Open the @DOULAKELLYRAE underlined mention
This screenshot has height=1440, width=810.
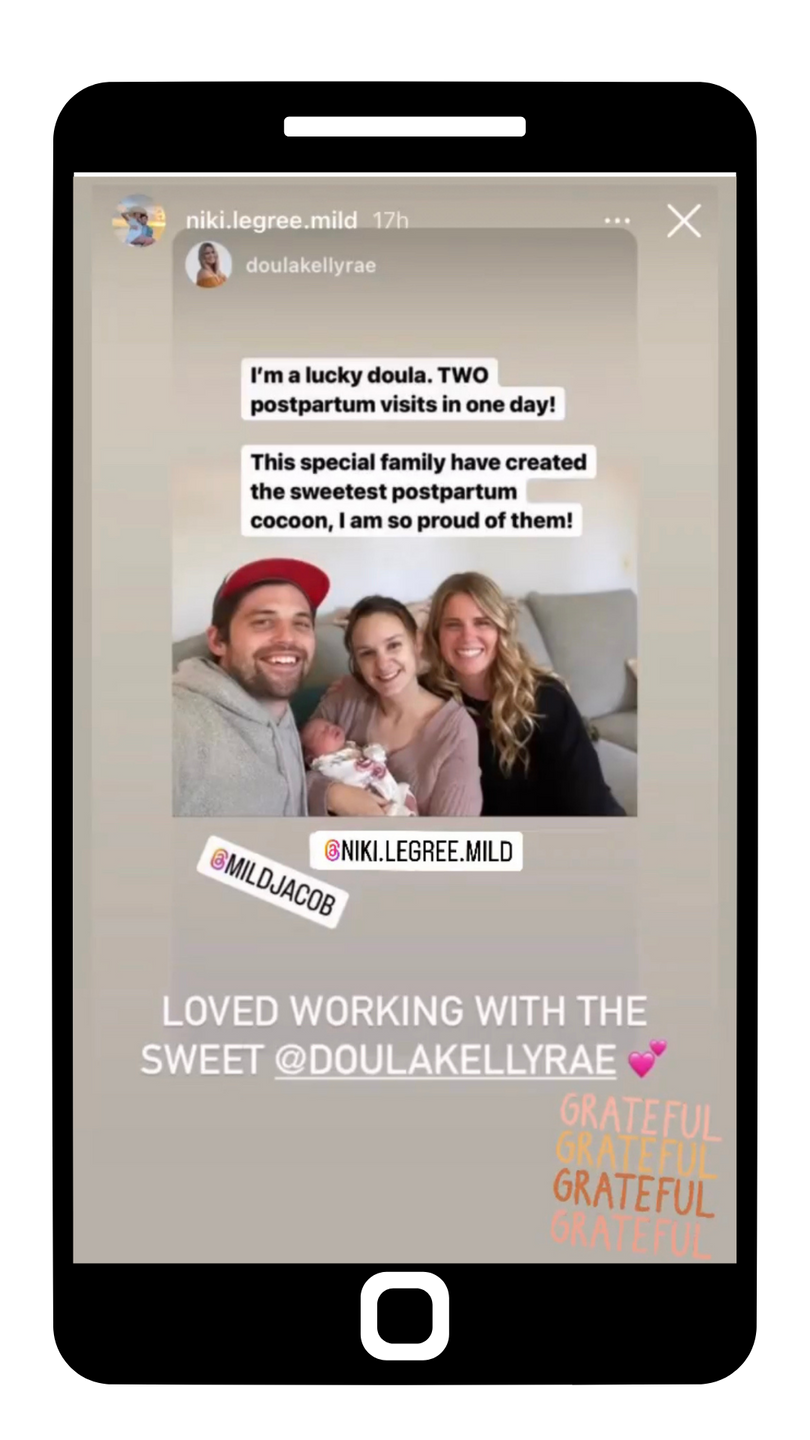tap(445, 1060)
